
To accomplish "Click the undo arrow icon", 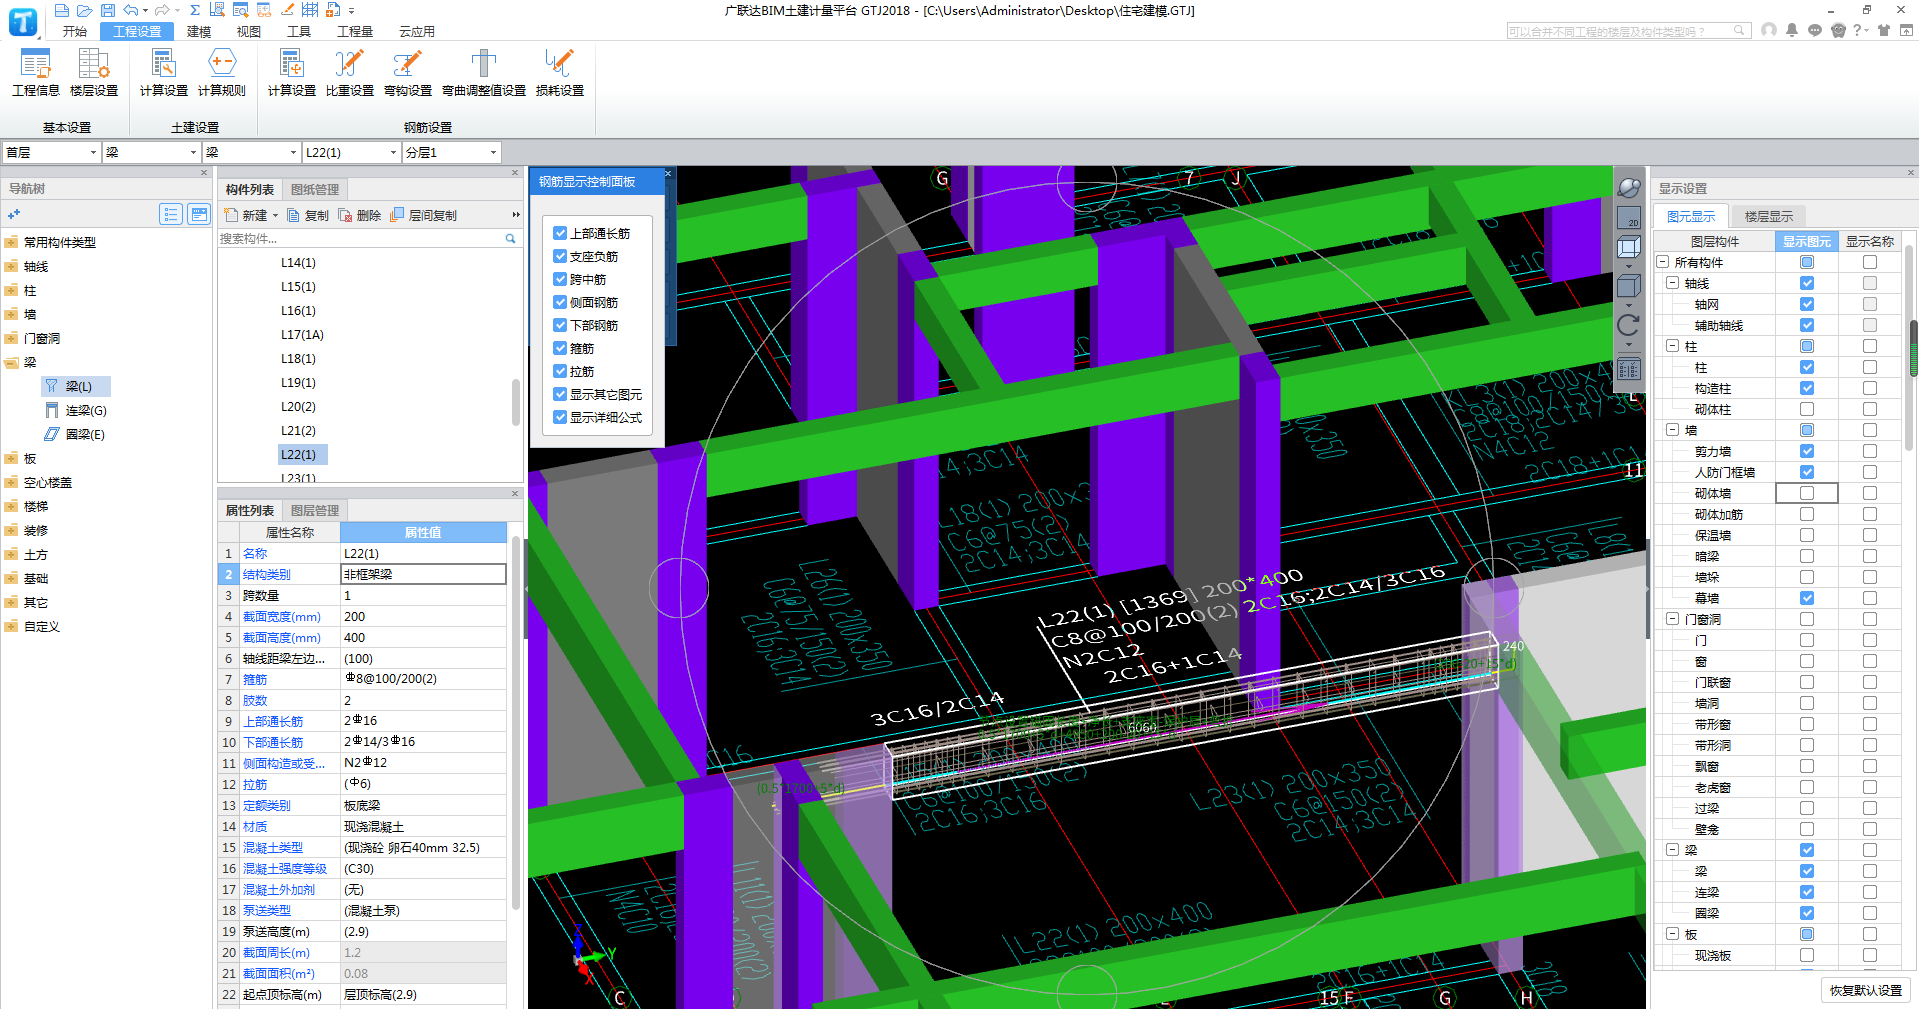I will [131, 10].
